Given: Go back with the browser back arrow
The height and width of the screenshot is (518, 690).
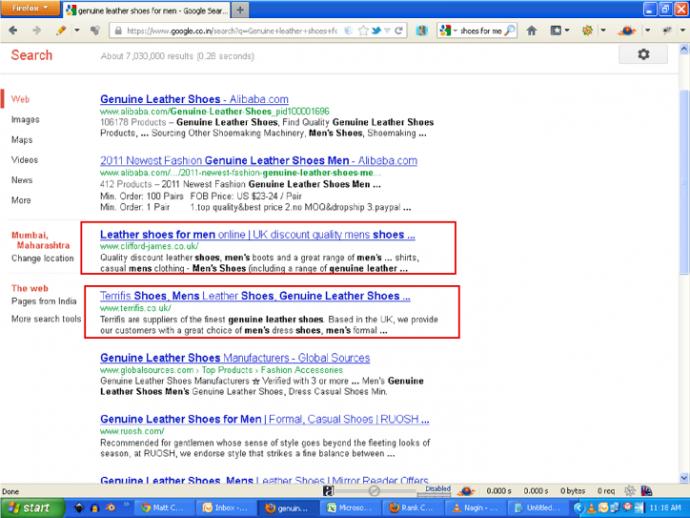Looking at the screenshot, I should pos(13,30).
